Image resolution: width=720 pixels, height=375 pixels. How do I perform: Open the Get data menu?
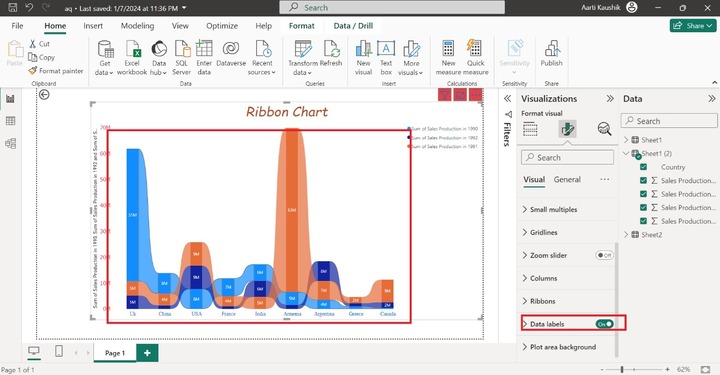click(104, 58)
